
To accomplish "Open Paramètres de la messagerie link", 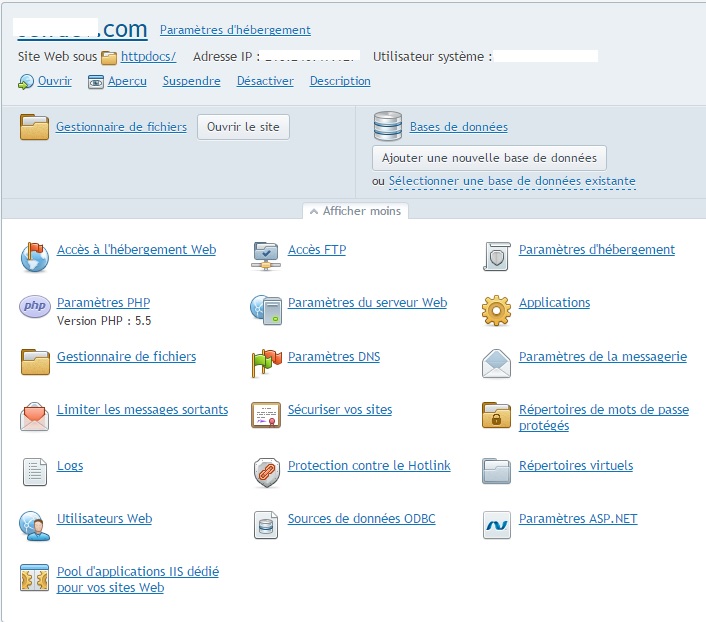I will pos(602,356).
